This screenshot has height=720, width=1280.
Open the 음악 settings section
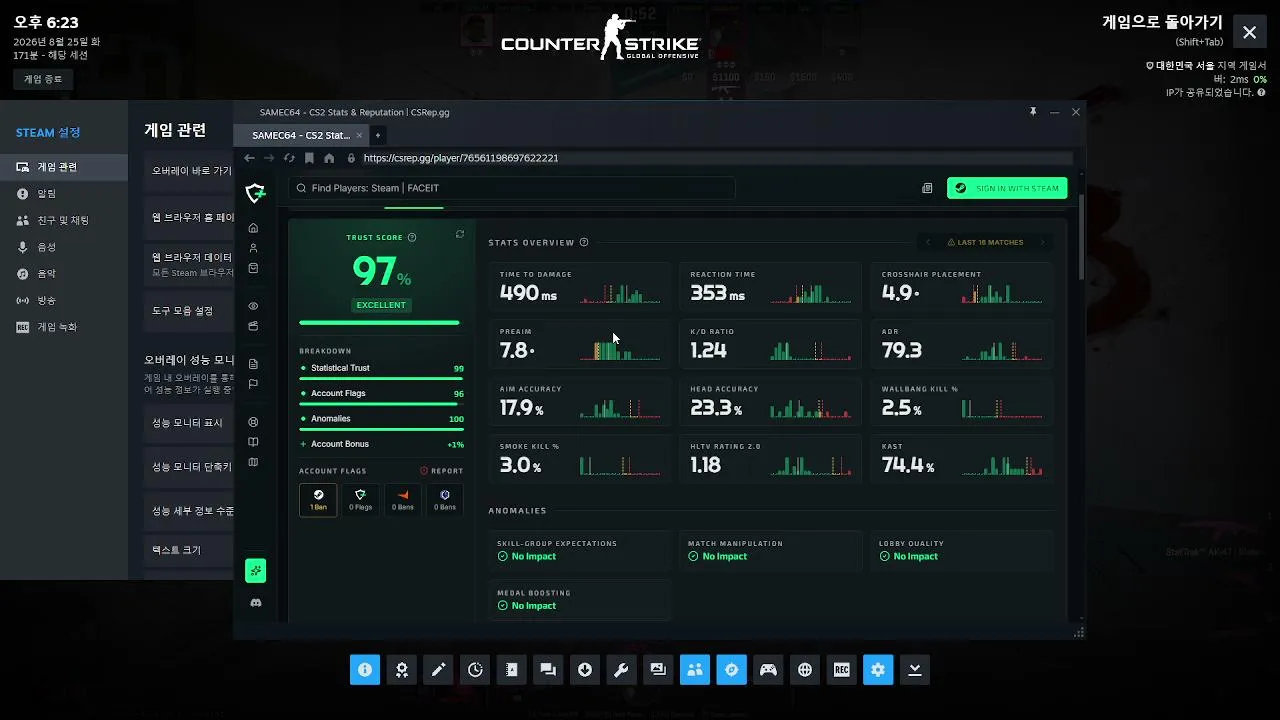click(x=64, y=273)
